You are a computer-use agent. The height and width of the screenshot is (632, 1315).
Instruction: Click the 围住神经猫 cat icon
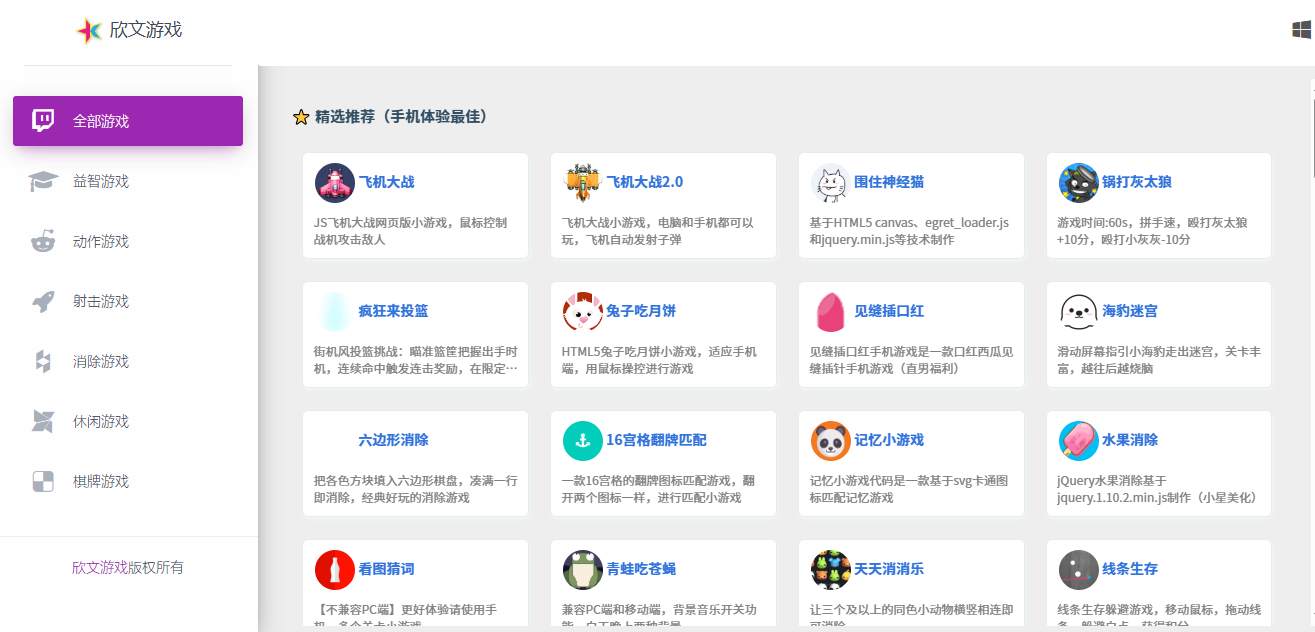tap(831, 183)
